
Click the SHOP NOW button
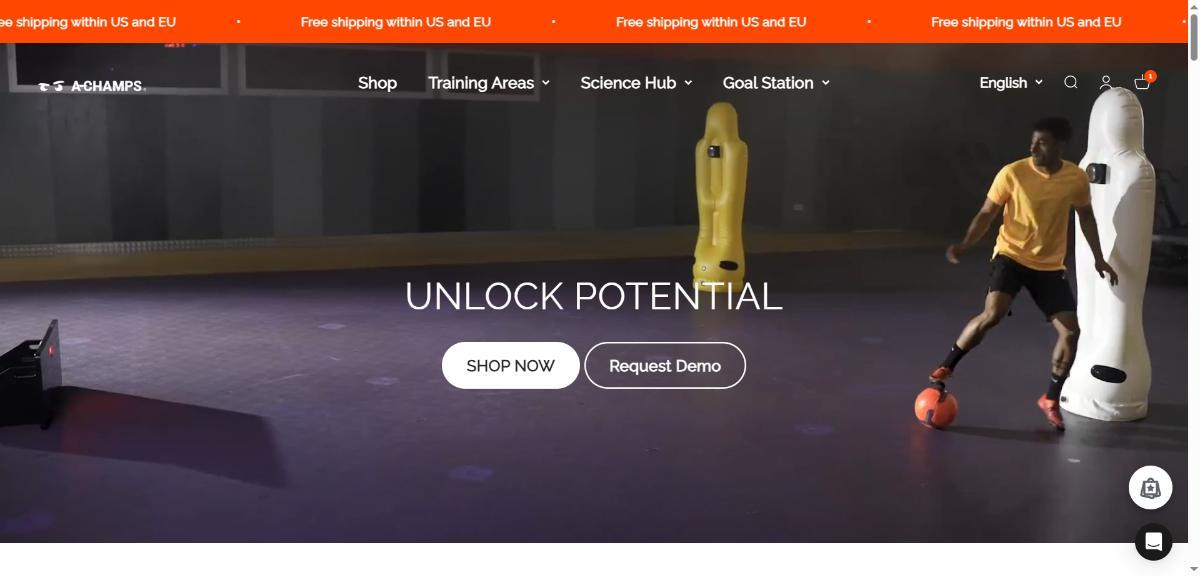[510, 365]
